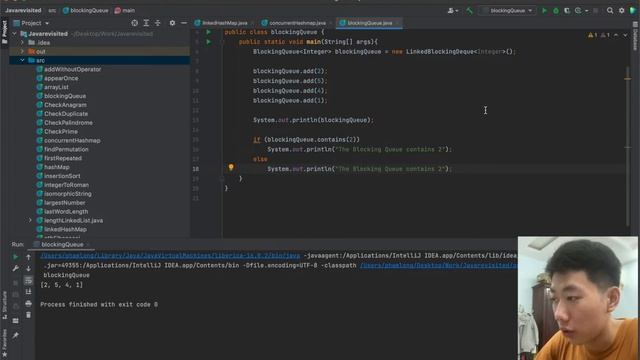Go to previous highlighted error arrow
Viewport: 640px width, 360px height.
coord(616,35)
